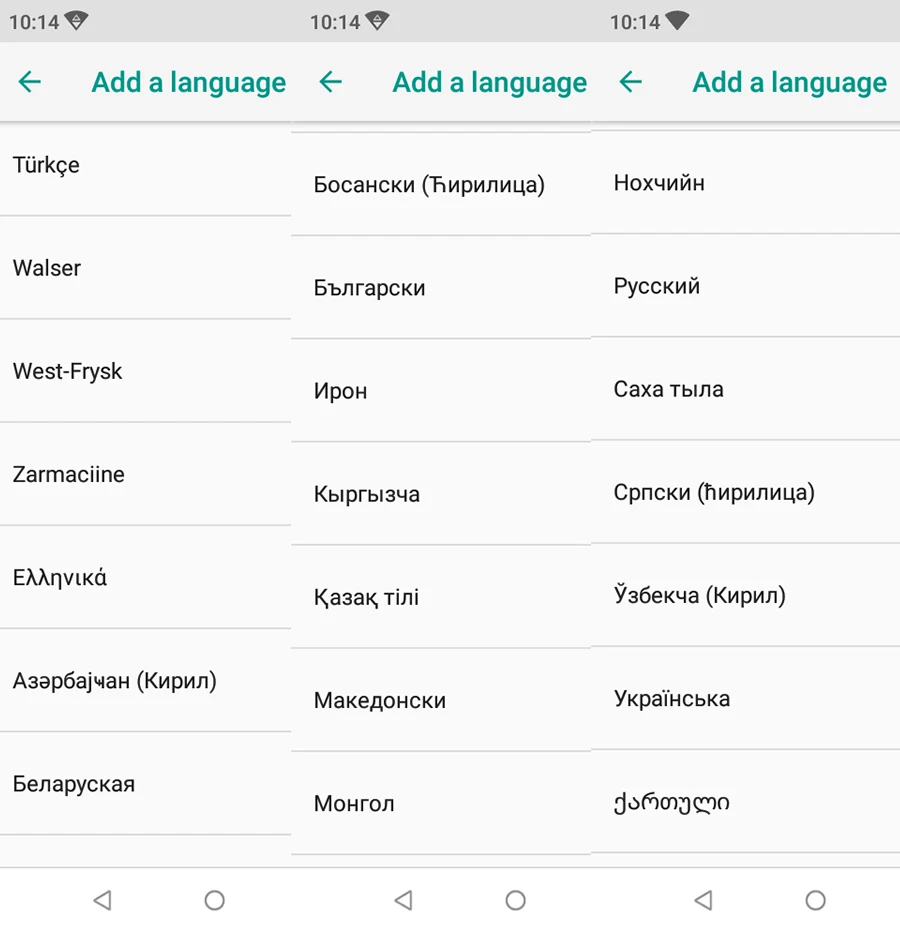Screen dimensions: 900x934
Task: Select Ўзбекча (Кирил) language
Action: click(x=745, y=594)
